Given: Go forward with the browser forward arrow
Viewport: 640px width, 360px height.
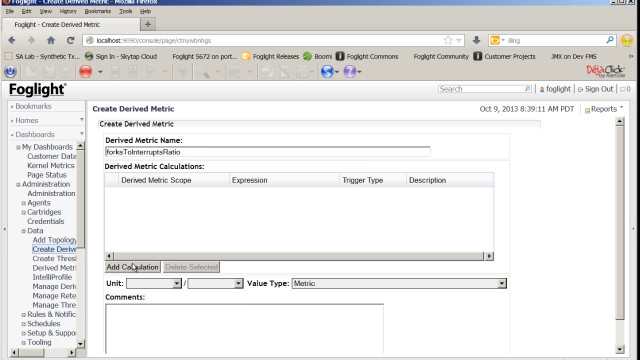Looking at the screenshot, I should coord(31,40).
